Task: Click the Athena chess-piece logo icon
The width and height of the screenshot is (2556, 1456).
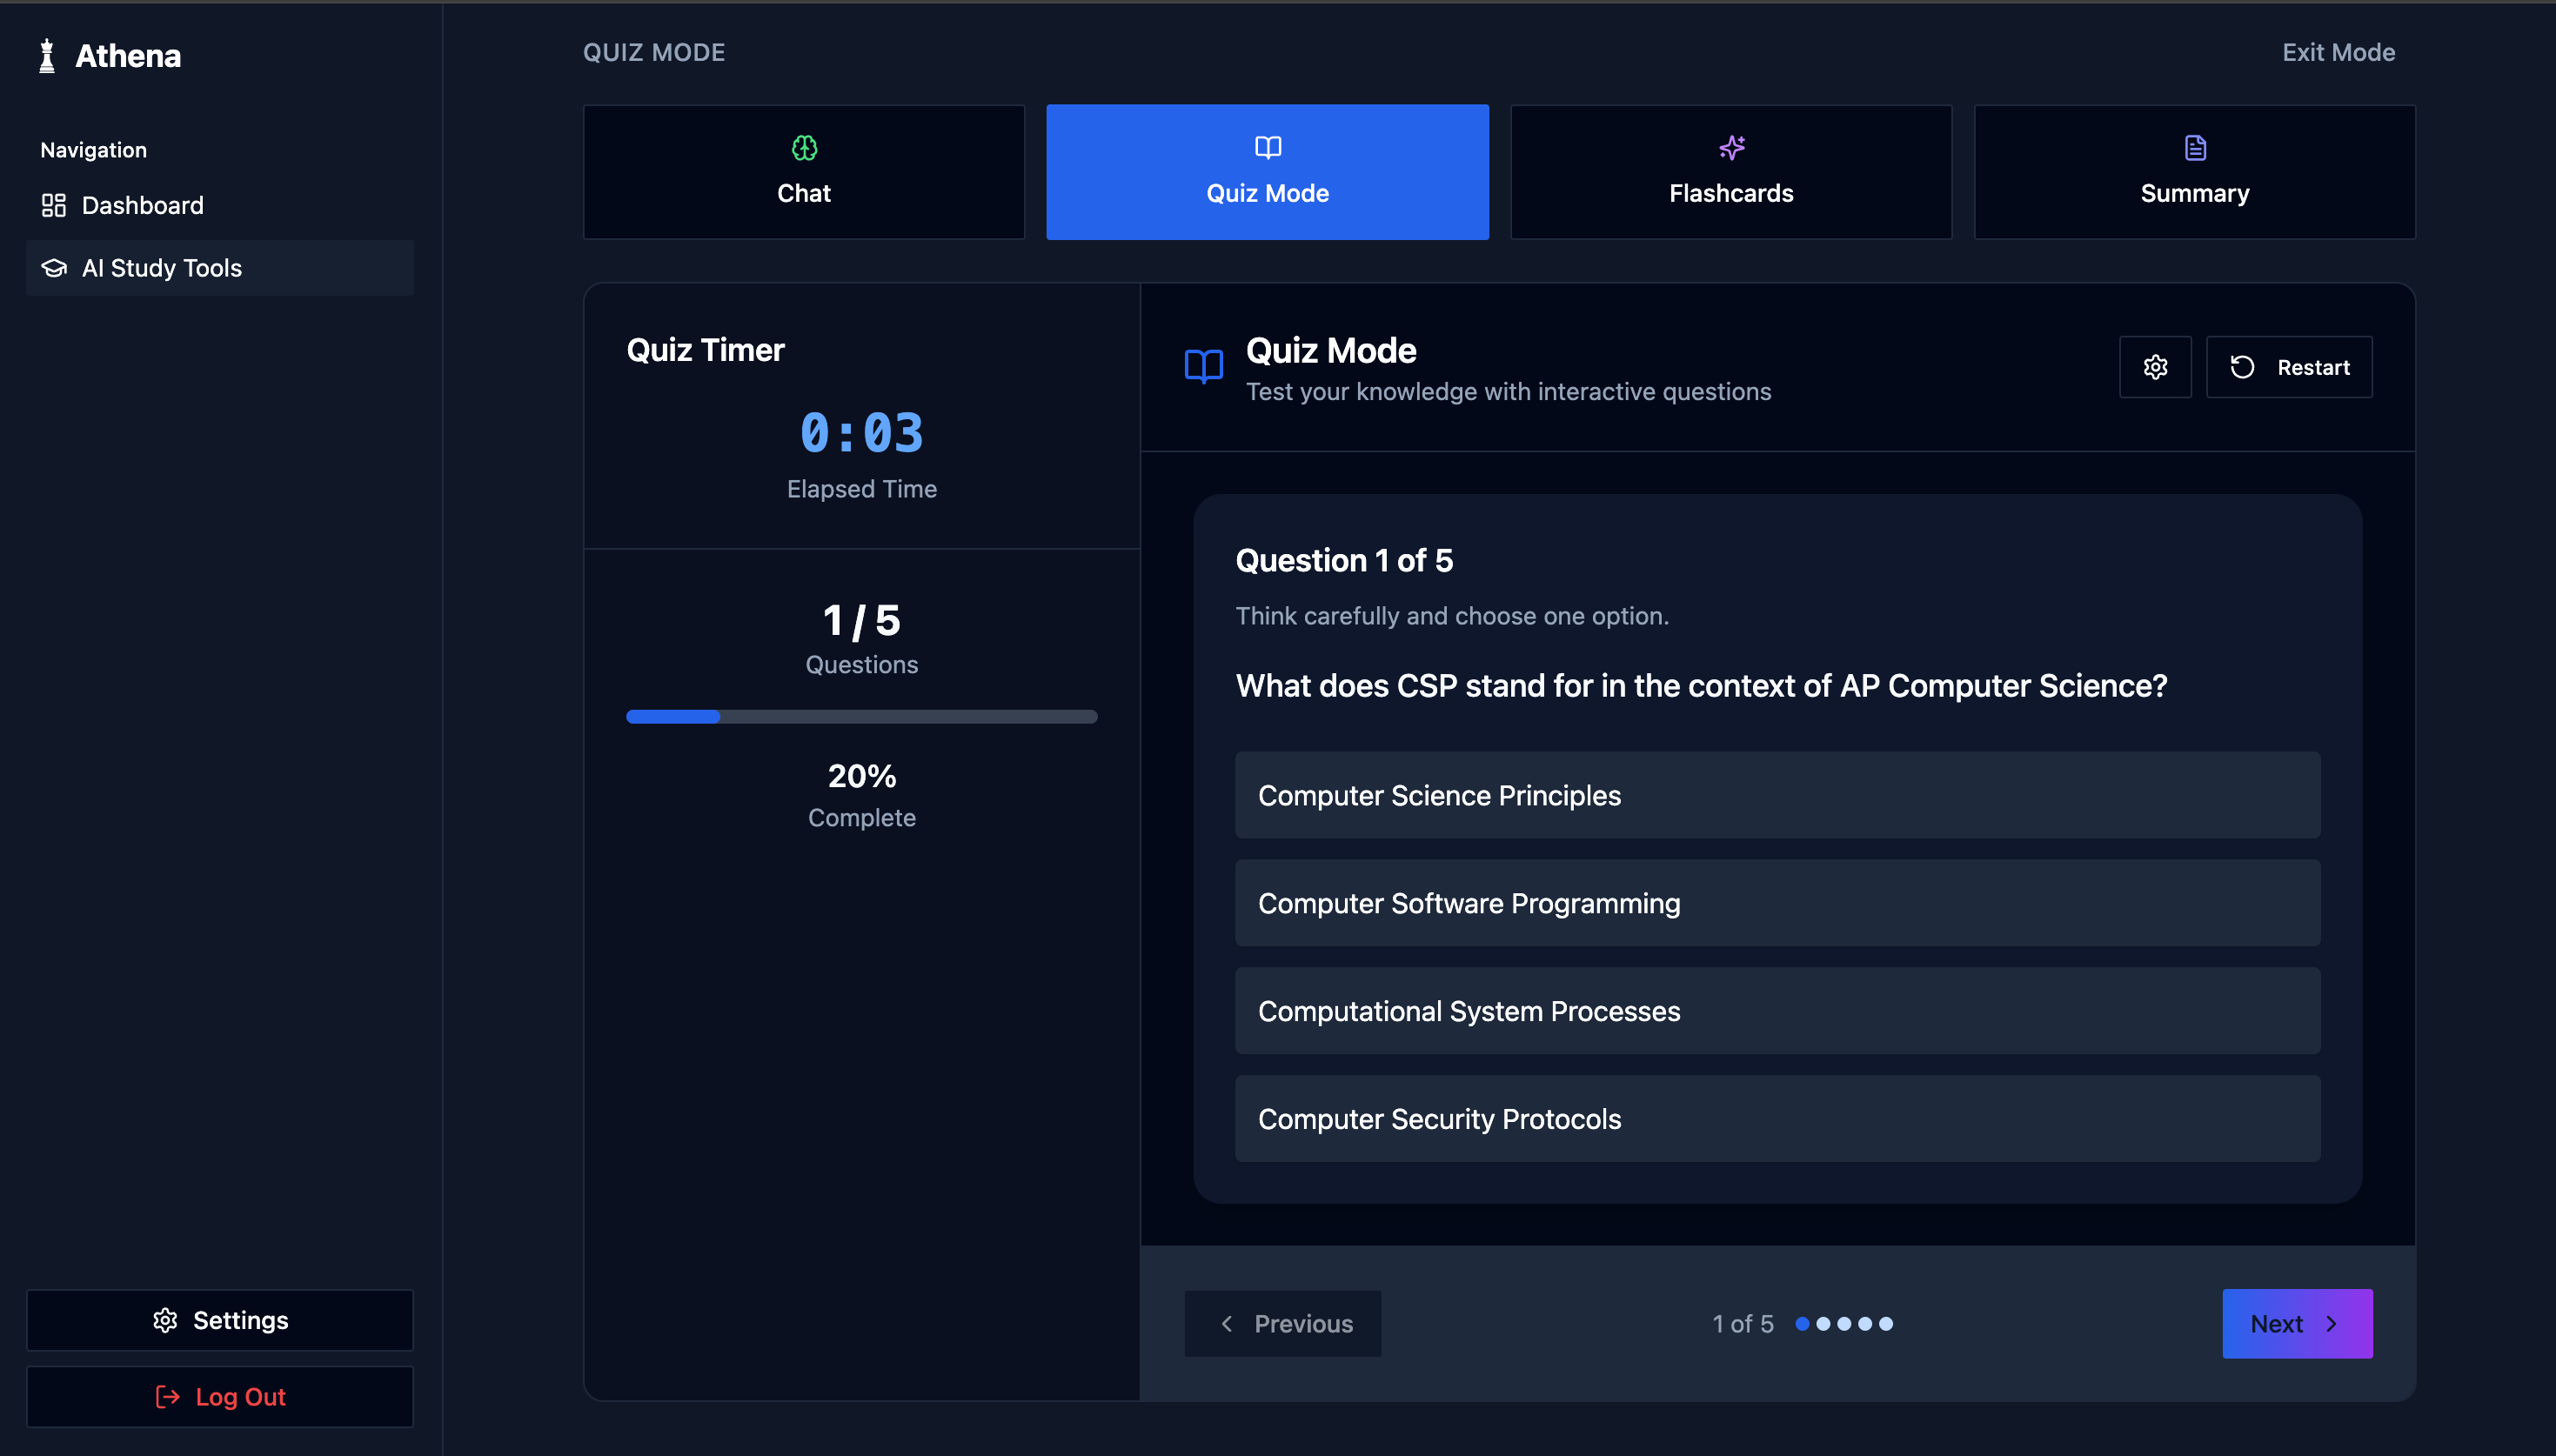Action: (x=46, y=56)
